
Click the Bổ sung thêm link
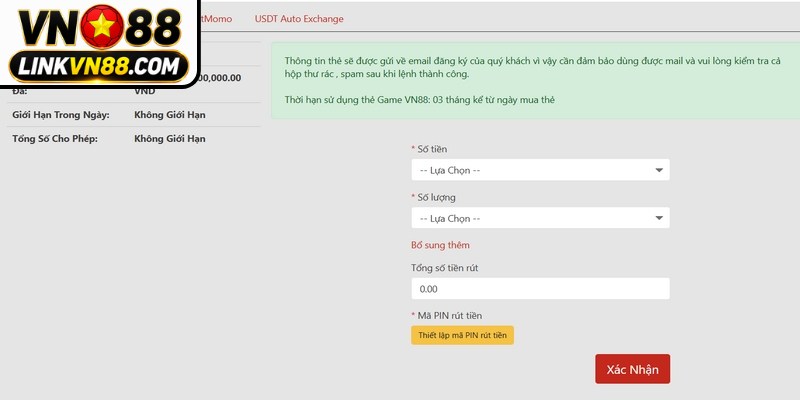coord(440,245)
